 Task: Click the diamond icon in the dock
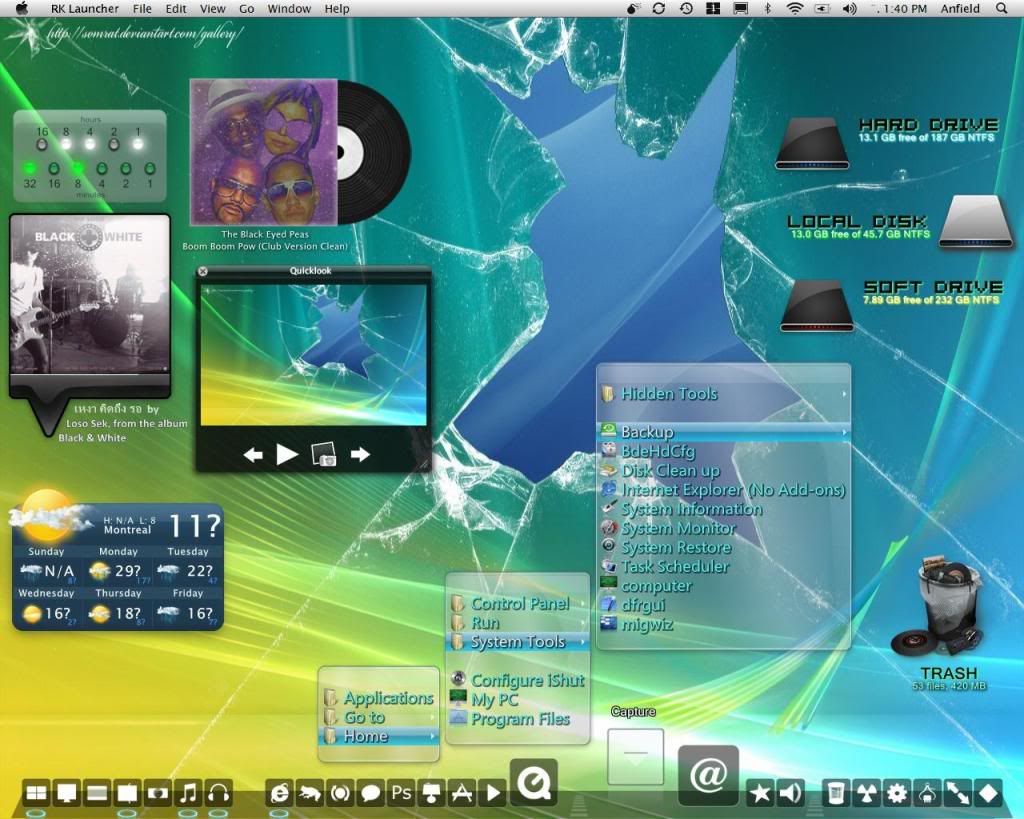[x=988, y=793]
